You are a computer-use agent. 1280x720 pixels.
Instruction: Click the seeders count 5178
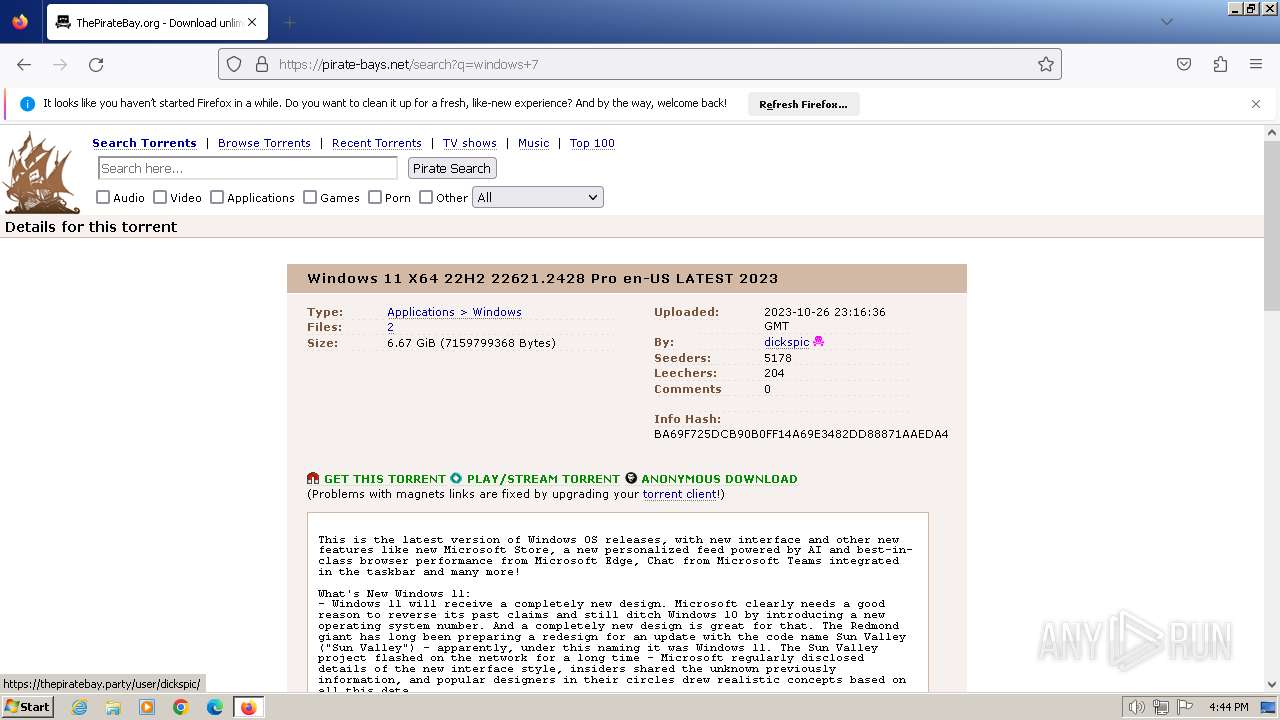tap(778, 358)
